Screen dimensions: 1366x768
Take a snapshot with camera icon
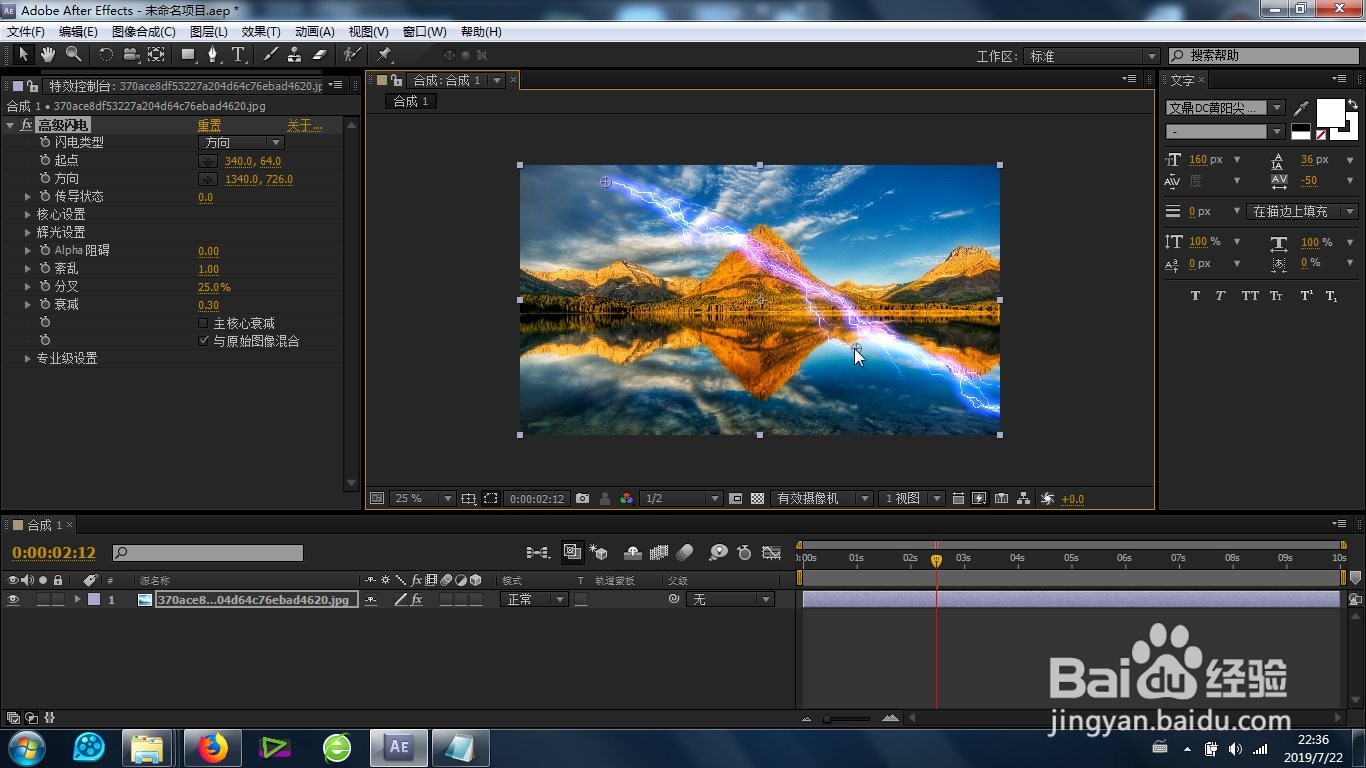pyautogui.click(x=582, y=498)
